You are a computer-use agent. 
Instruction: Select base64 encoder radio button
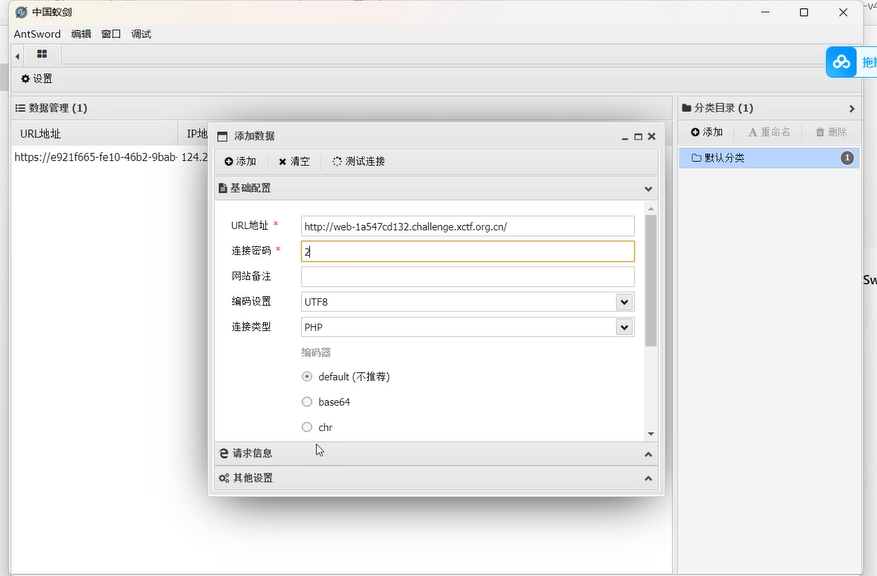[x=307, y=402]
